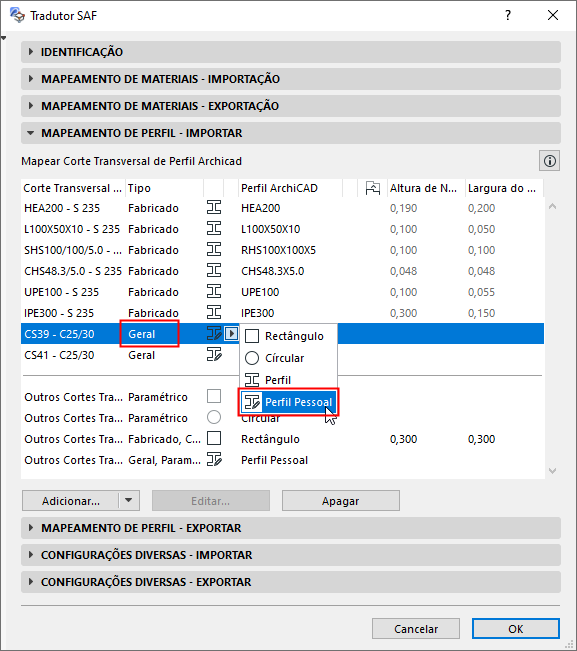577x651 pixels.
Task: Click the Perfil Pessoal cell in last row
Action: coord(274,460)
